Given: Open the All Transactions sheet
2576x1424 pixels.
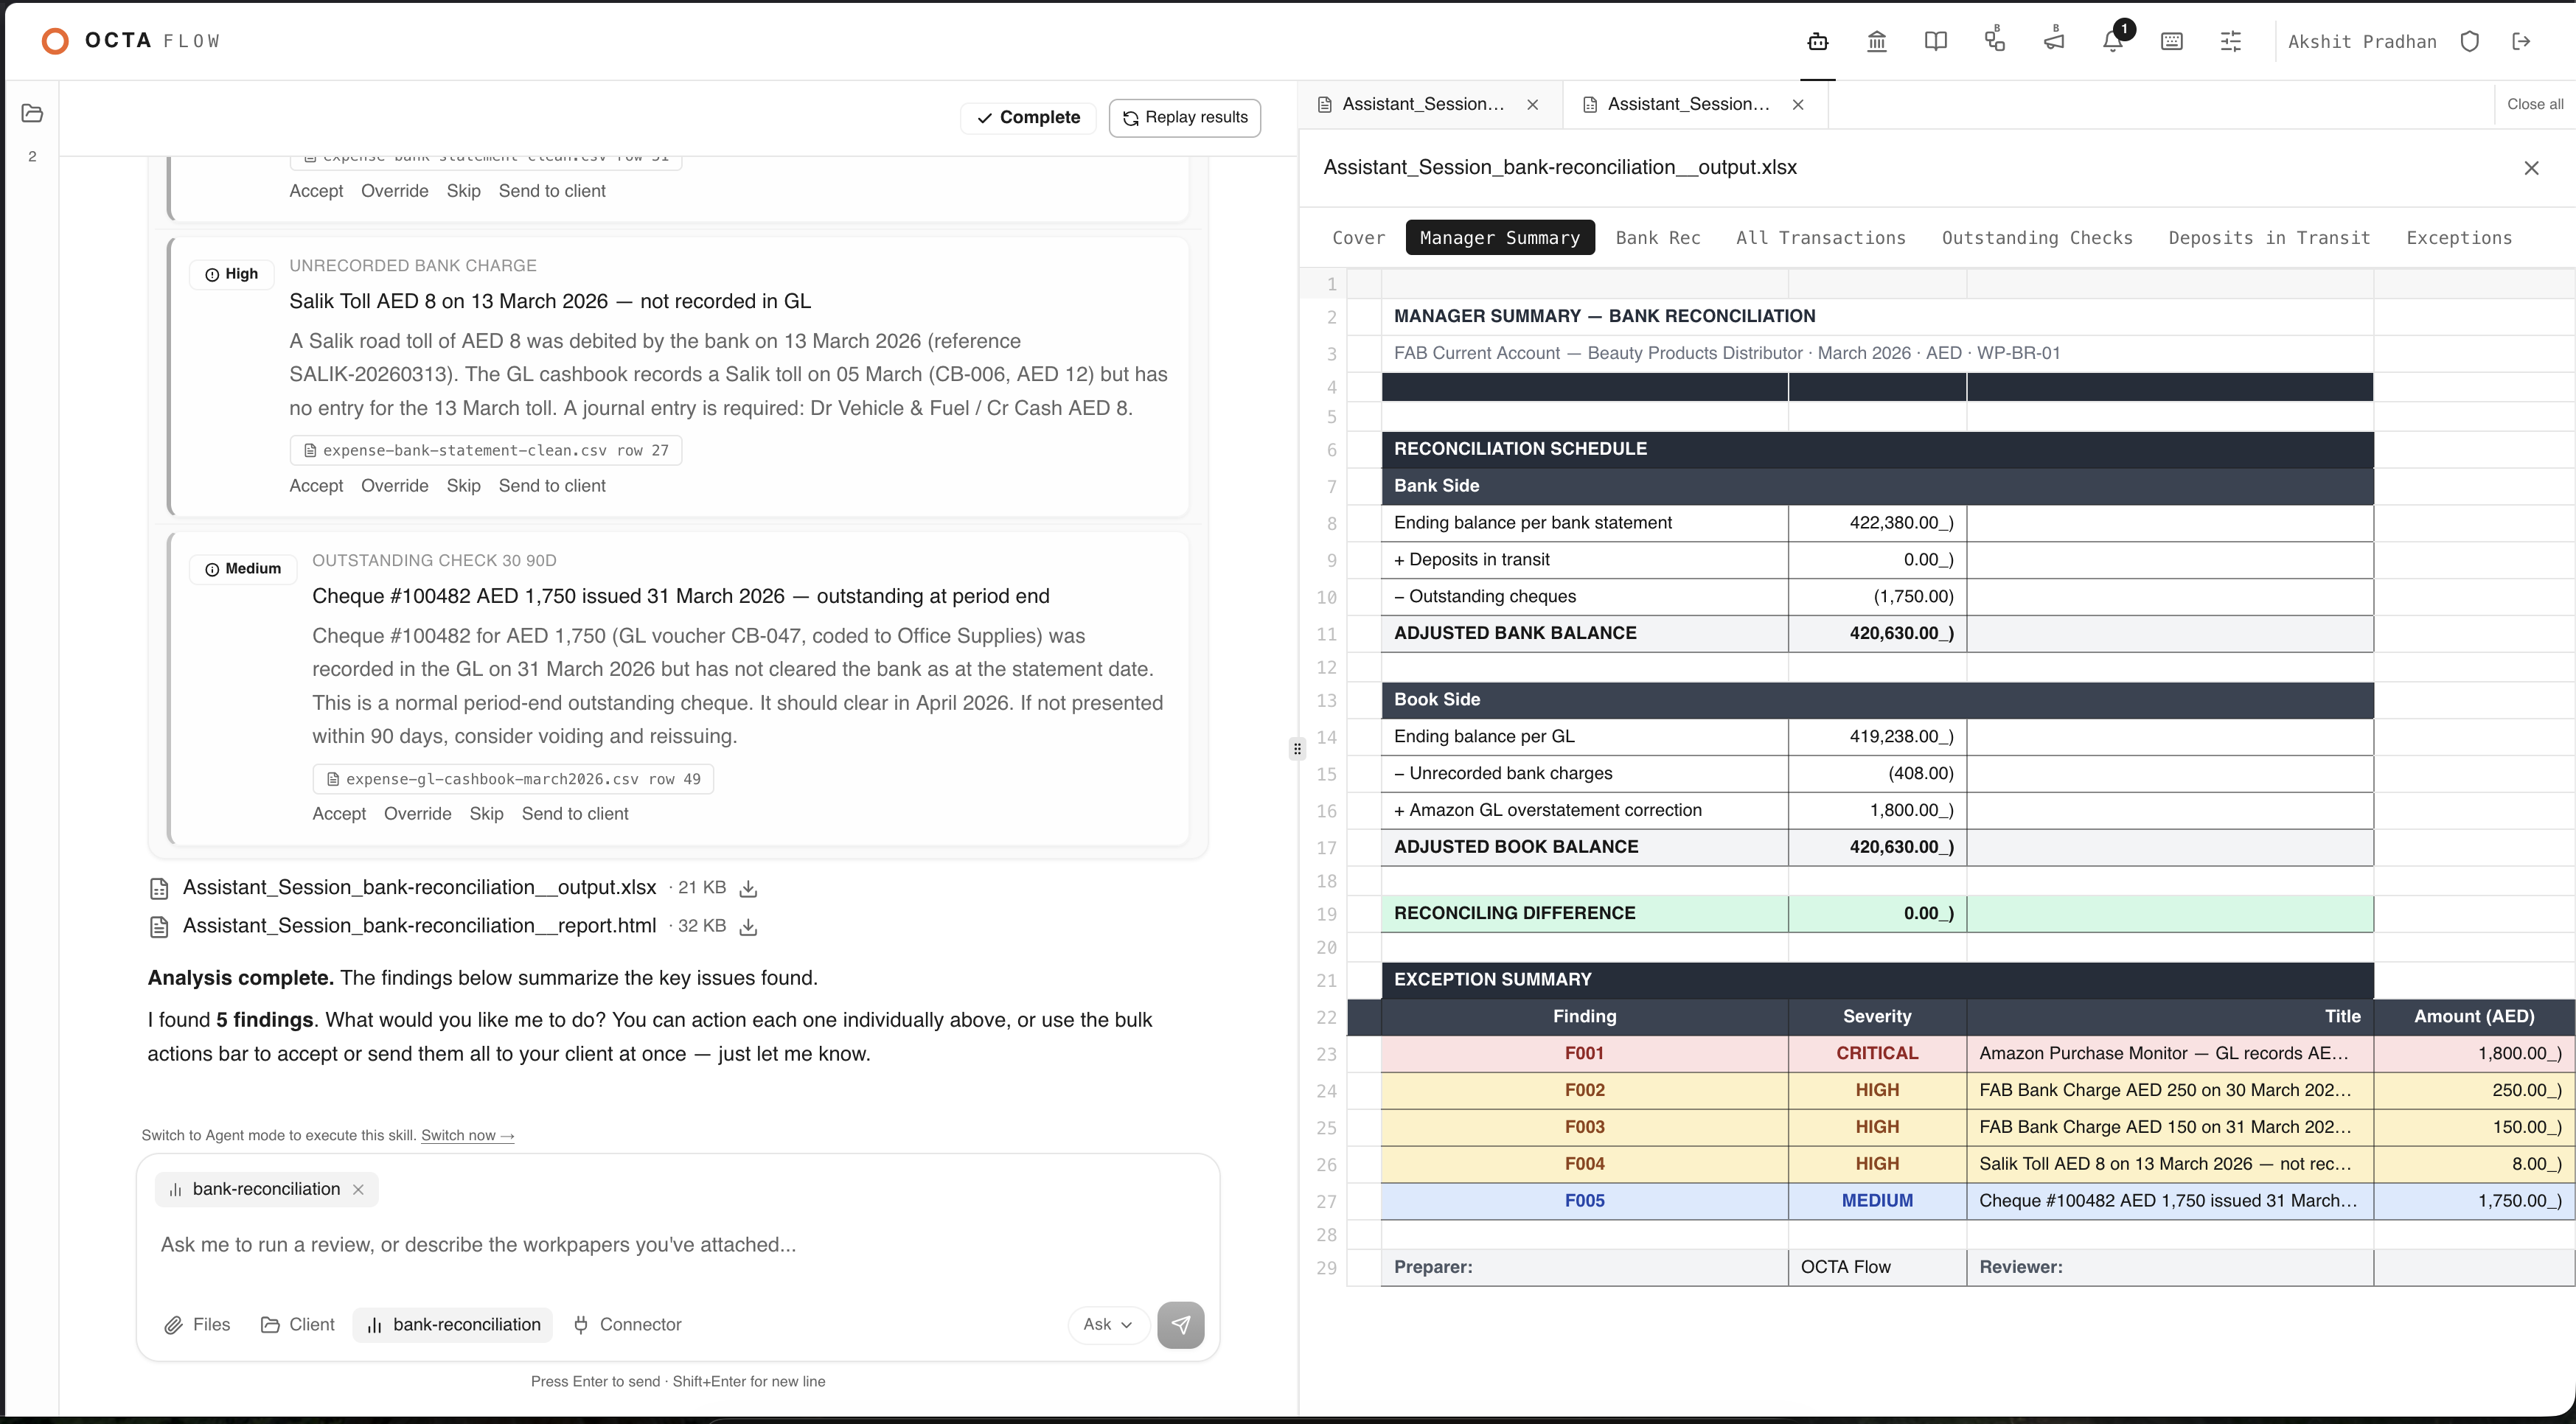Looking at the screenshot, I should 1821,238.
